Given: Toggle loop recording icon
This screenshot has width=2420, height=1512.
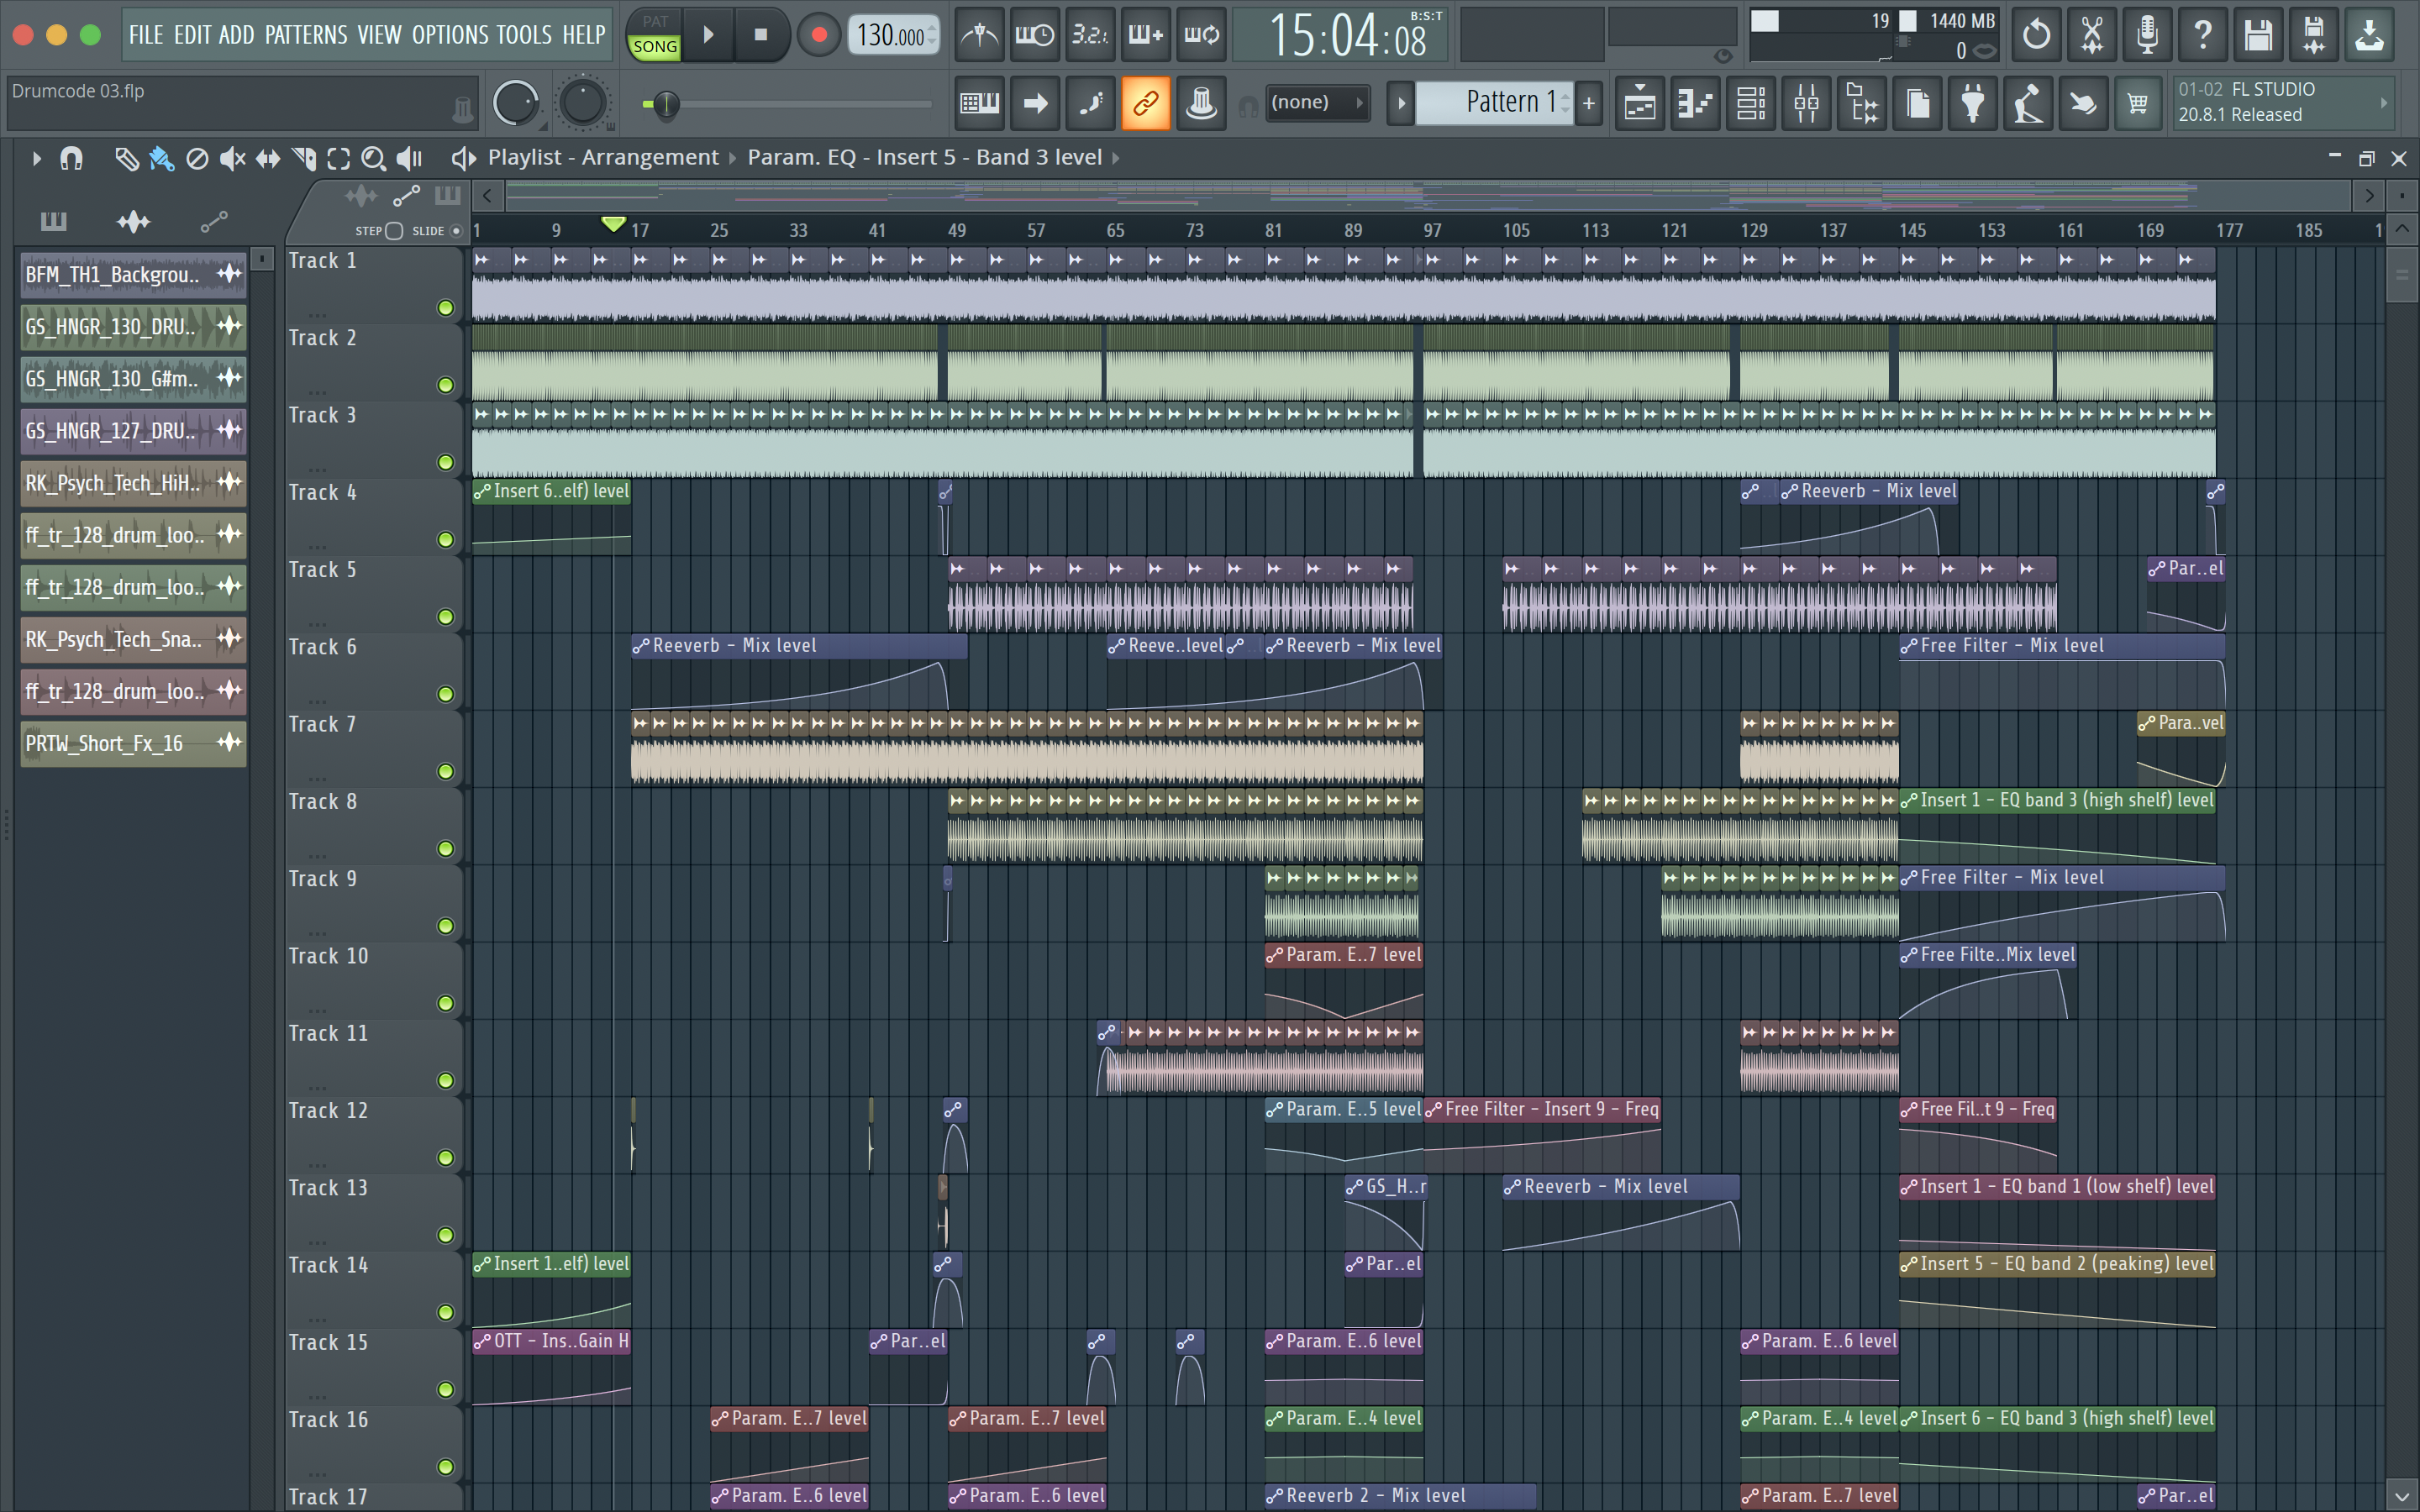Looking at the screenshot, I should 1201,35.
